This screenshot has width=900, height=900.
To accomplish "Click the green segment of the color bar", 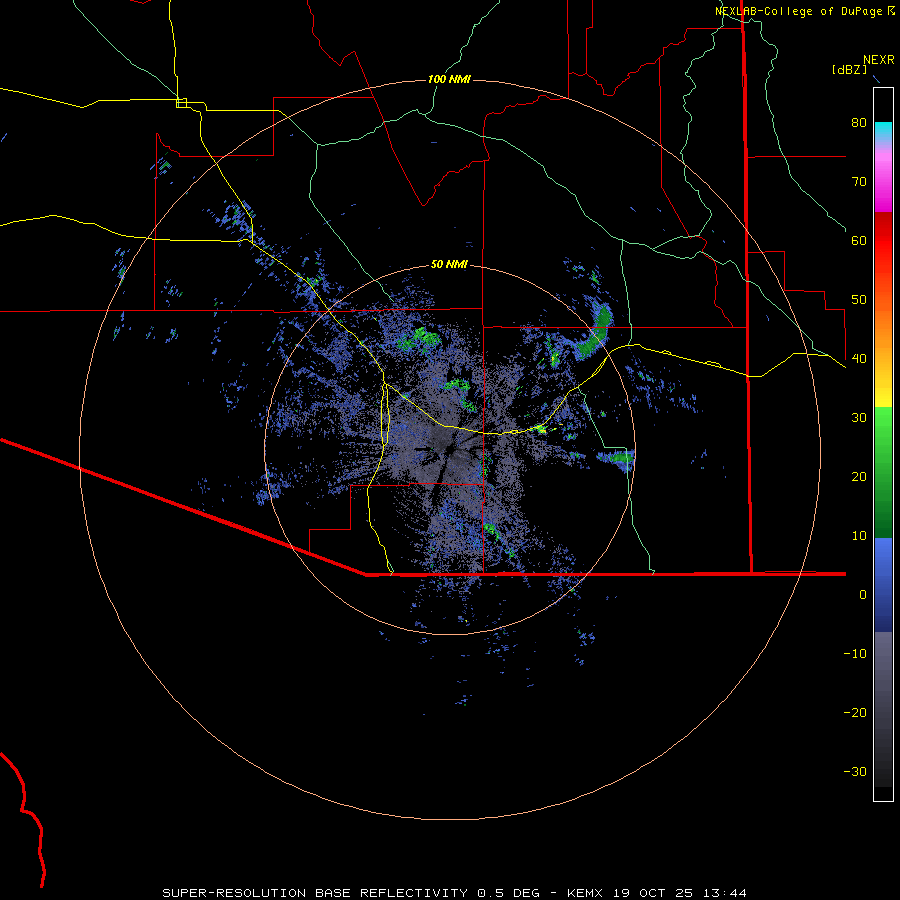I will (x=883, y=472).
